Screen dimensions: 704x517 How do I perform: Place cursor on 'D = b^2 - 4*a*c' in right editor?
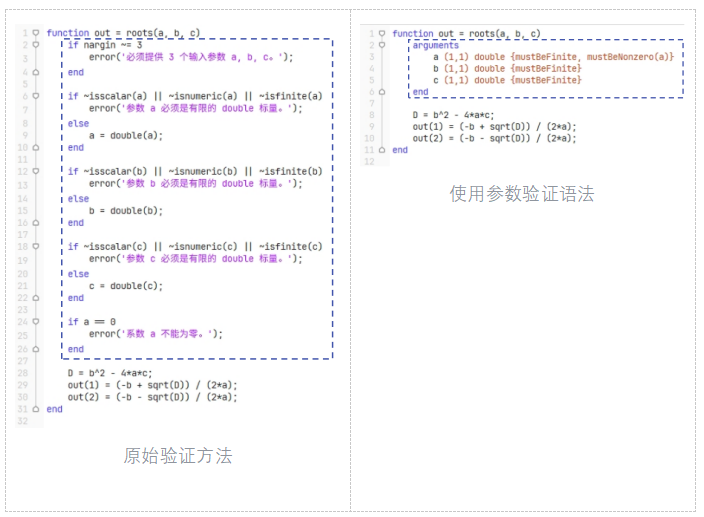(x=452, y=115)
